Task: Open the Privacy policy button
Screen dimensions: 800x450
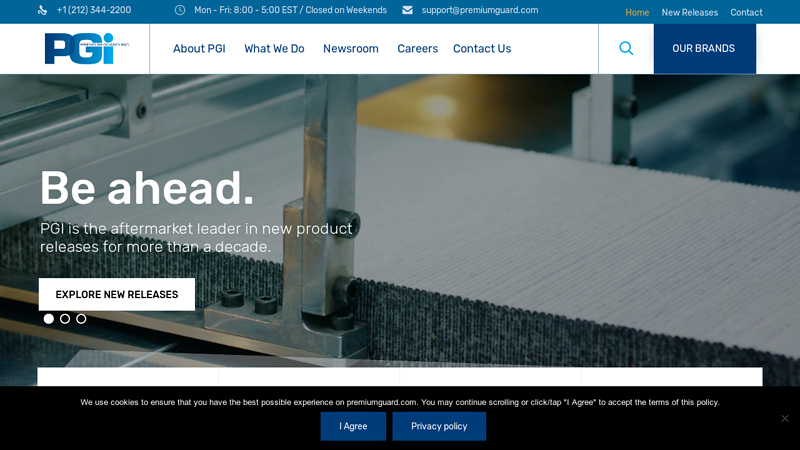Action: pos(439,426)
